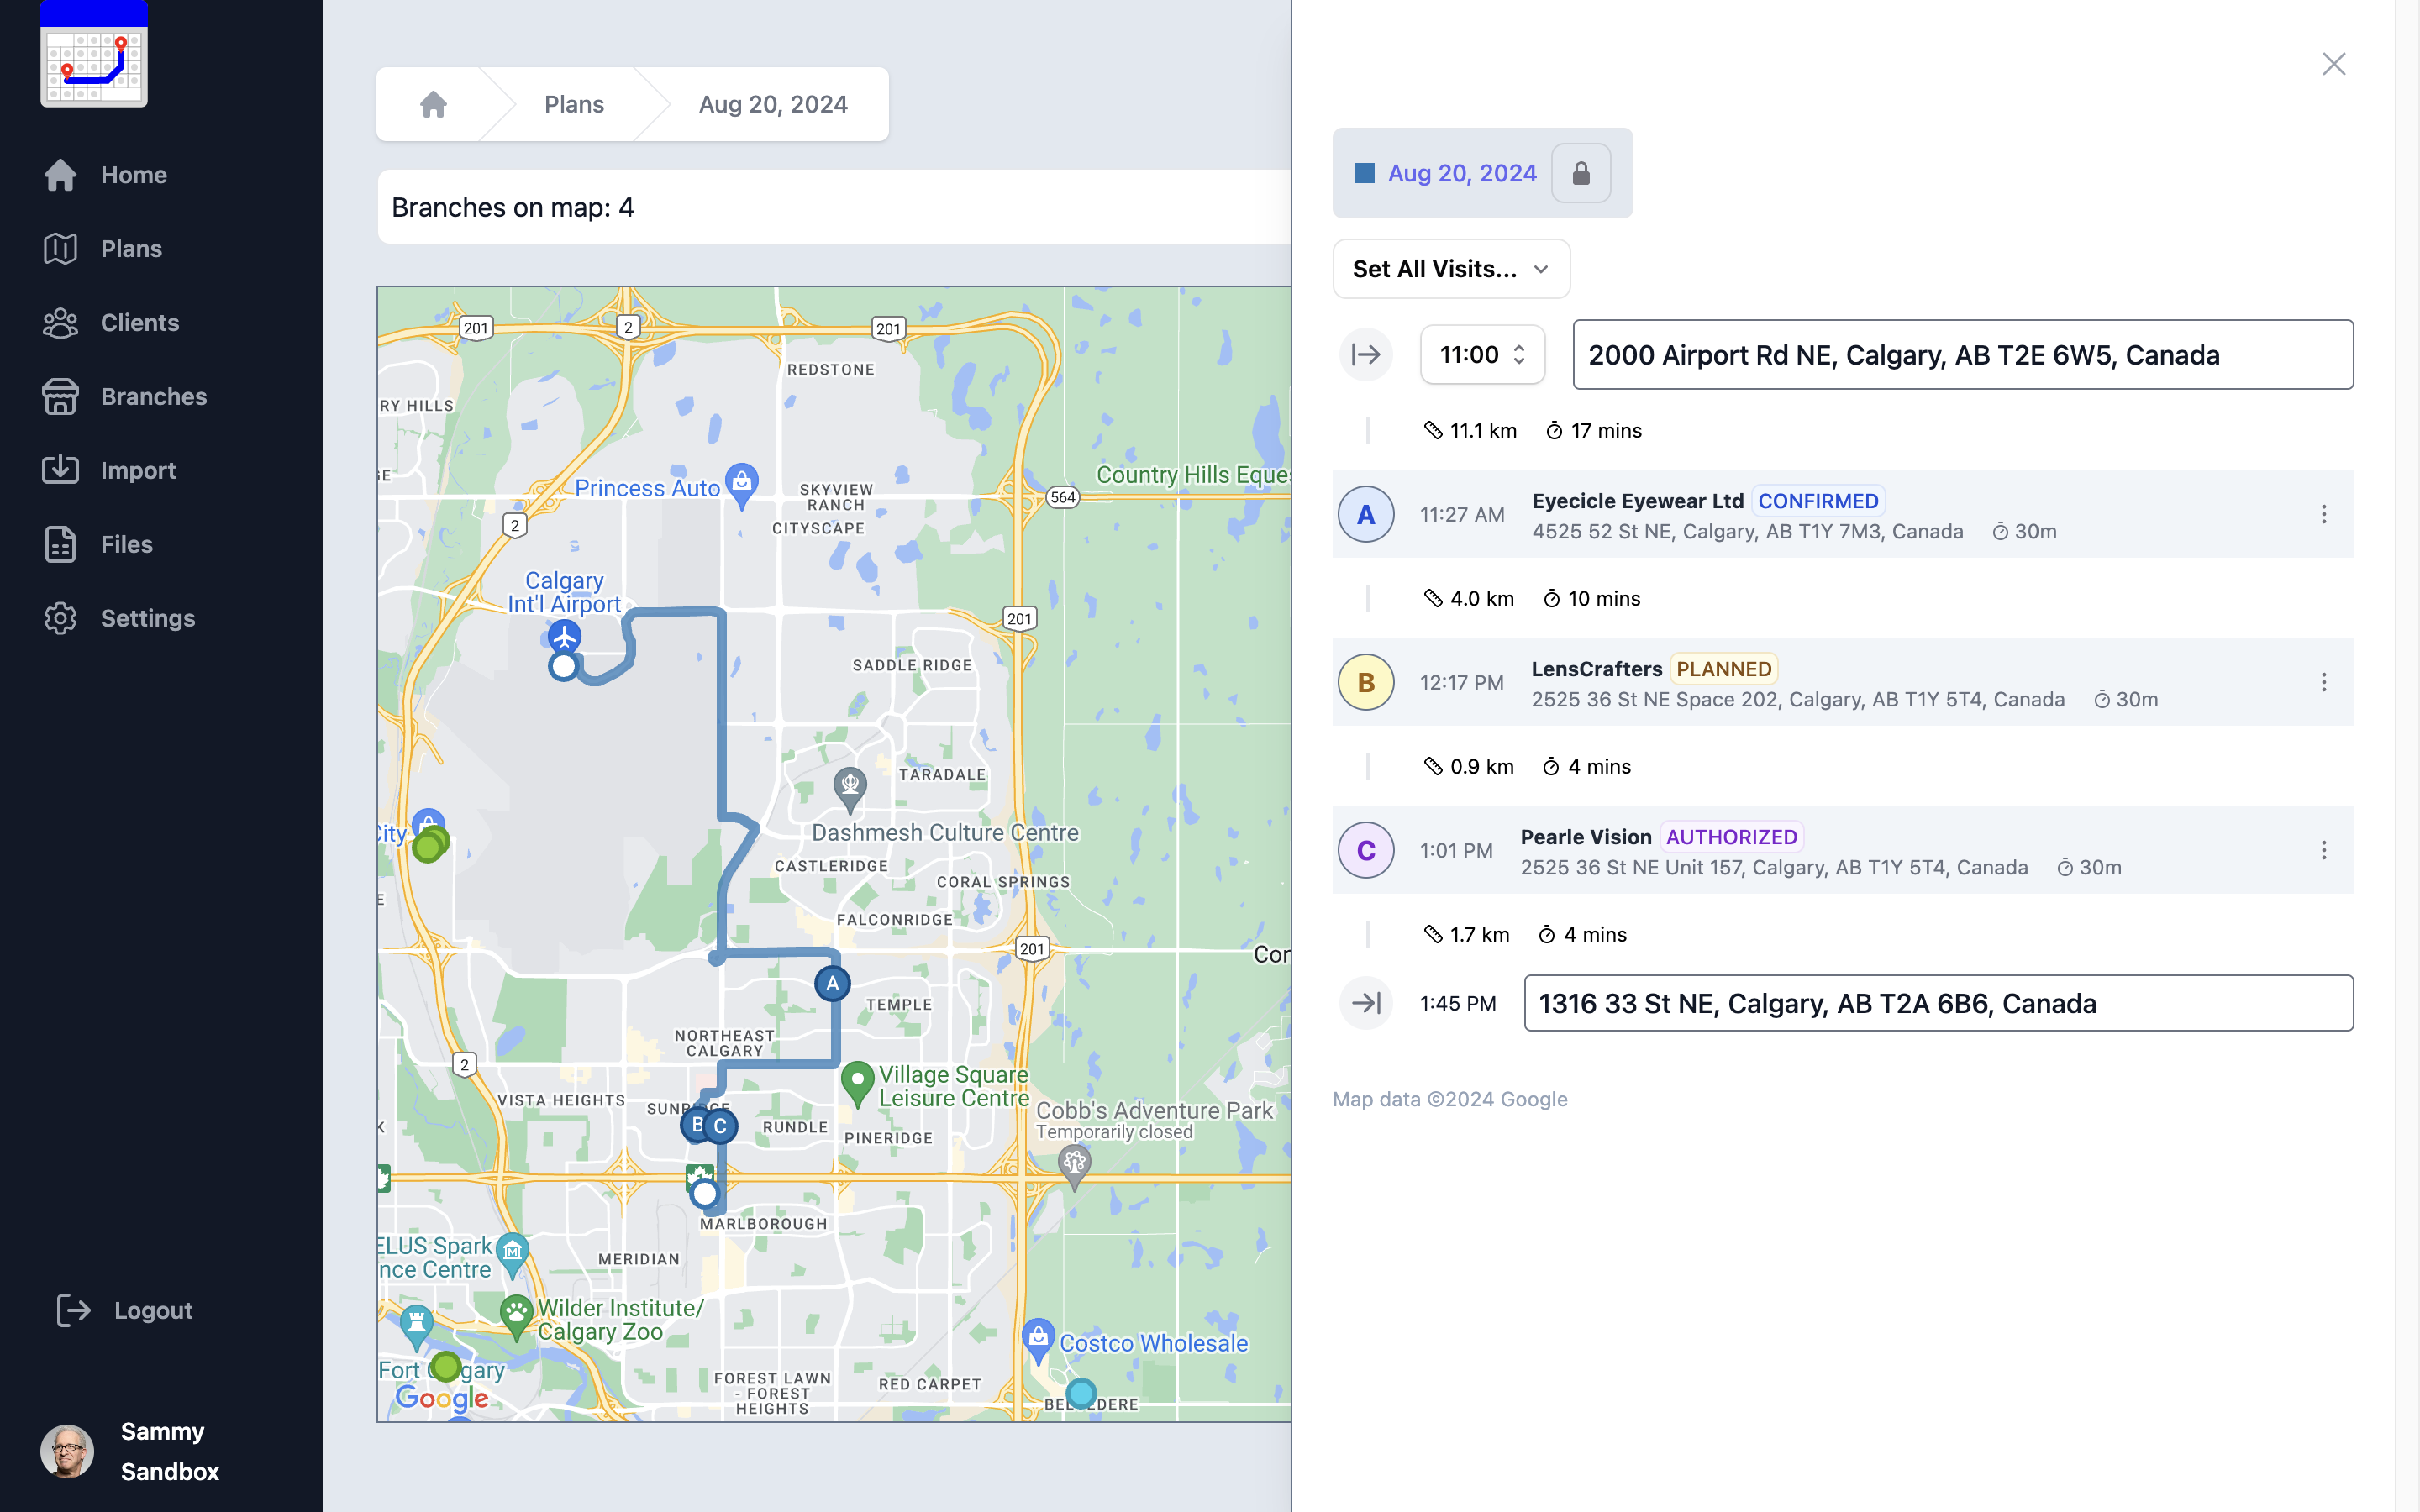Click map marker C on the route
2420x1512 pixels.
click(720, 1126)
